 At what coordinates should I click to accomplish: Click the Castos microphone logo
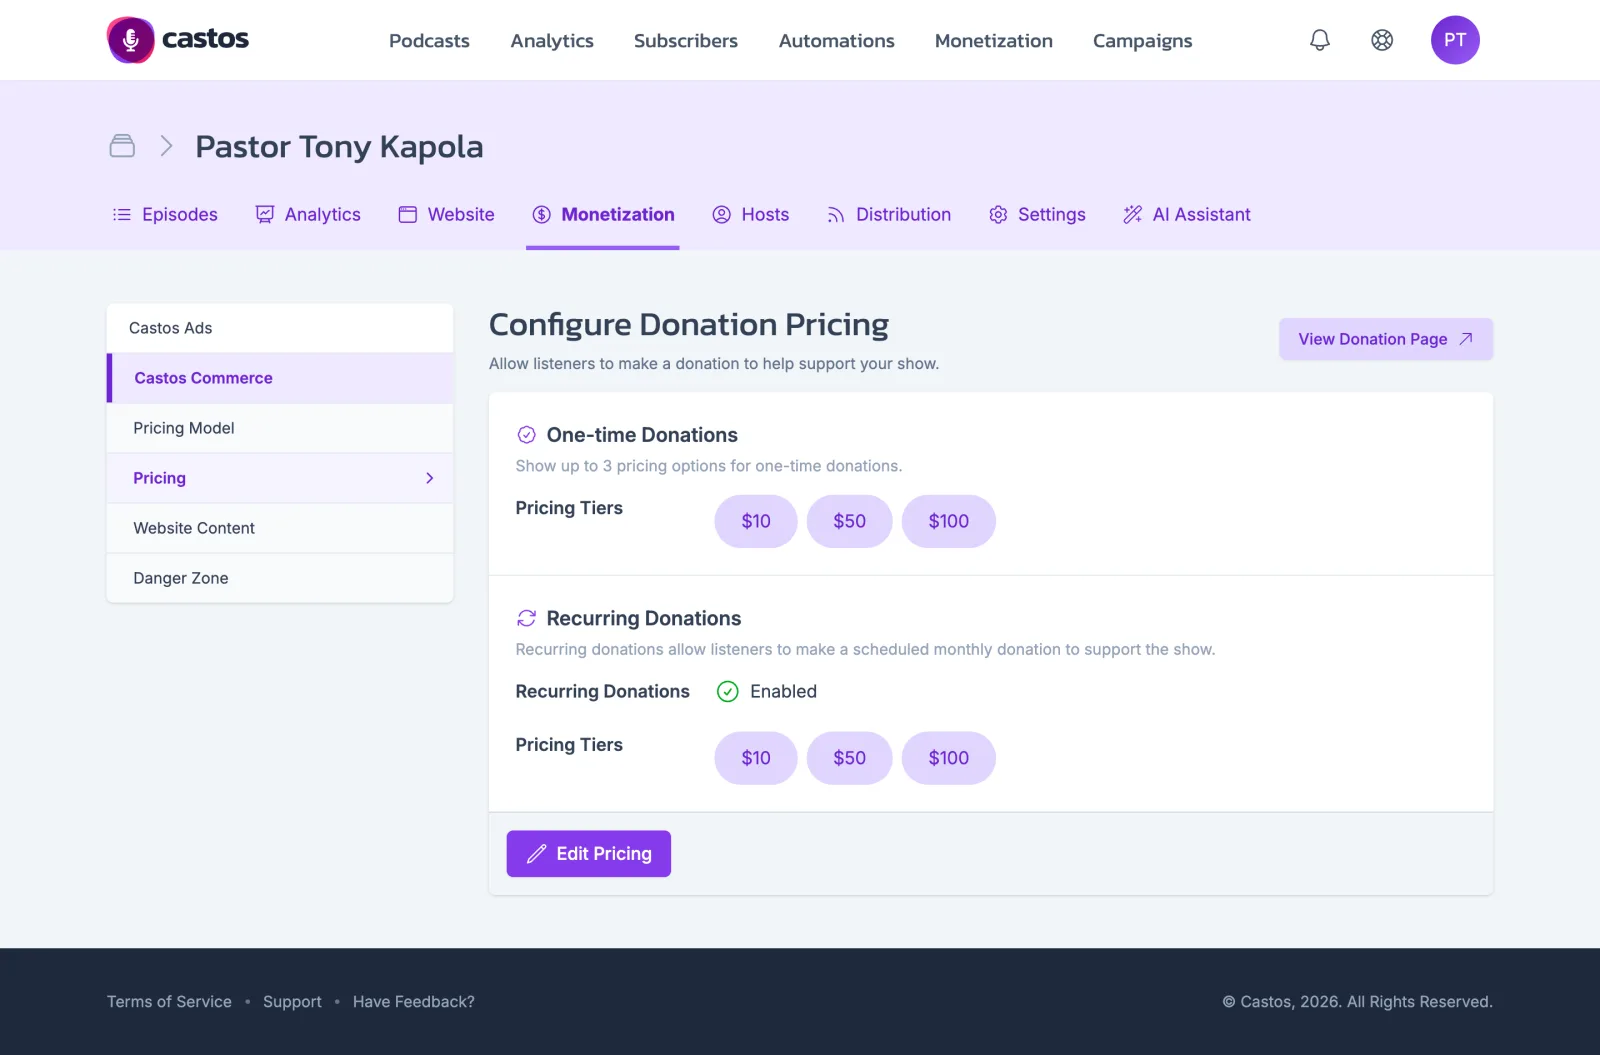coord(131,40)
